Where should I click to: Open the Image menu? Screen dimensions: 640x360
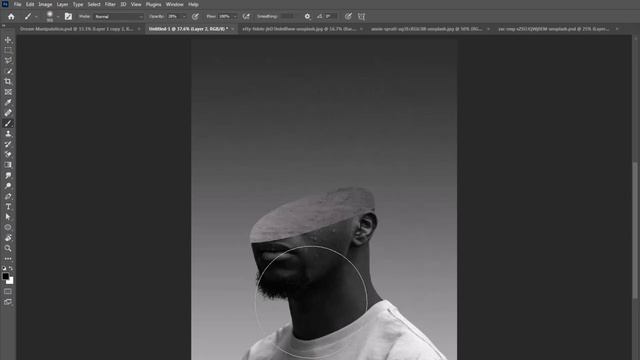[x=45, y=4]
